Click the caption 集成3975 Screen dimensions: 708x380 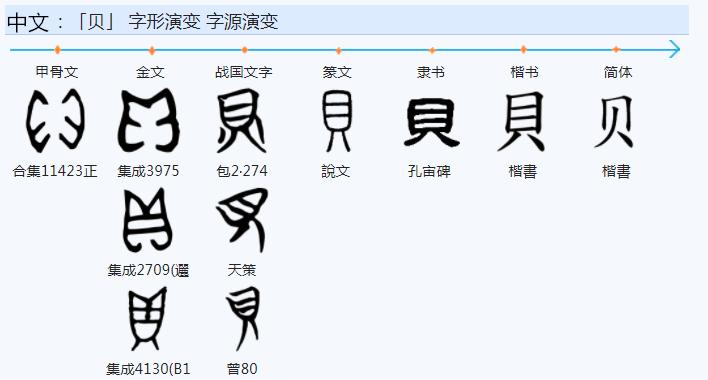[x=148, y=171]
